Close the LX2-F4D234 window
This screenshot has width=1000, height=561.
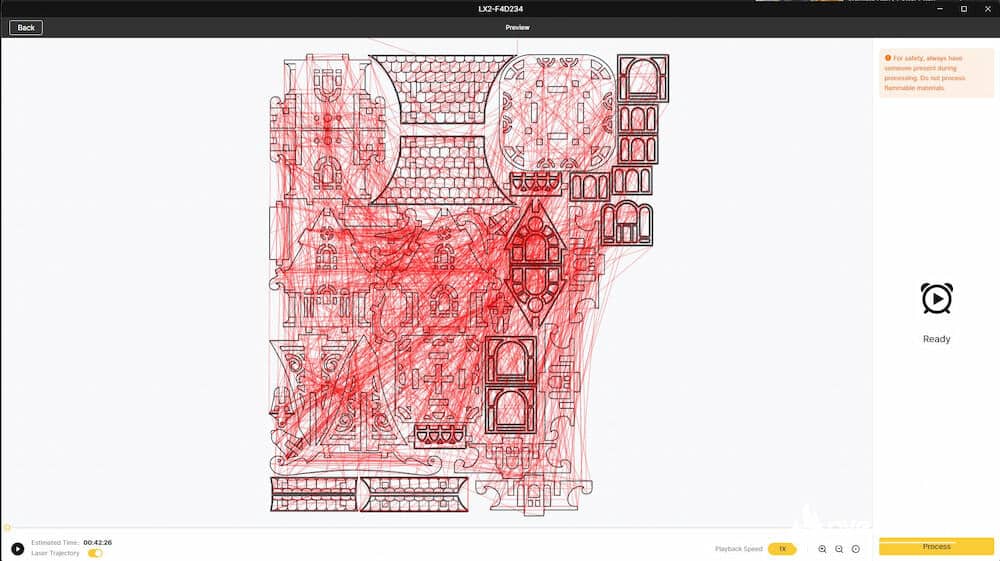[x=987, y=9]
